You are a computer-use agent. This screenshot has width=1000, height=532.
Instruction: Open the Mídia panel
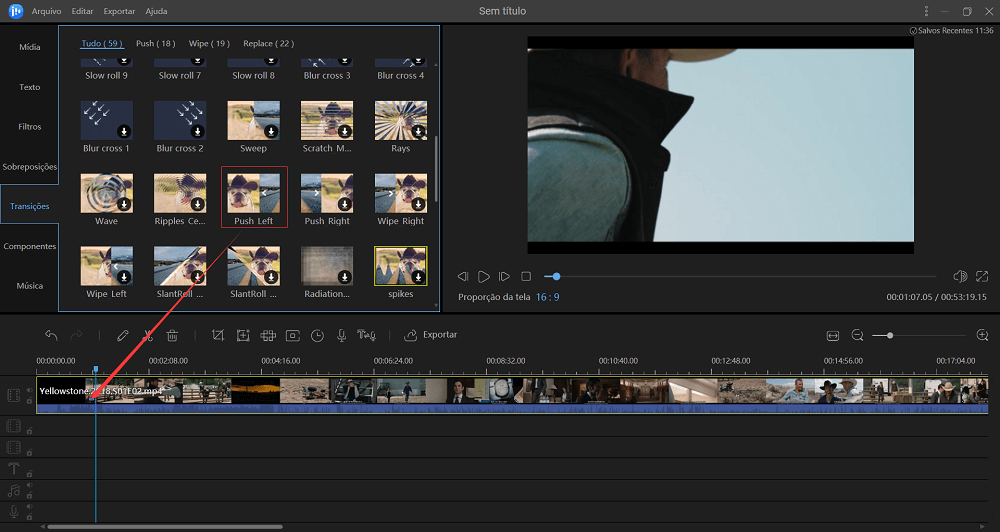[29, 47]
